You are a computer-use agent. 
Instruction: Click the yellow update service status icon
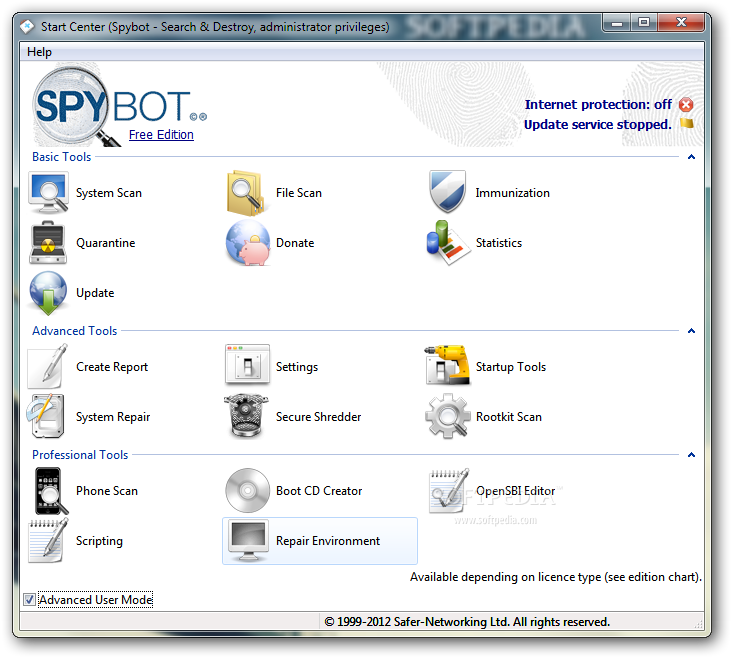(x=687, y=124)
